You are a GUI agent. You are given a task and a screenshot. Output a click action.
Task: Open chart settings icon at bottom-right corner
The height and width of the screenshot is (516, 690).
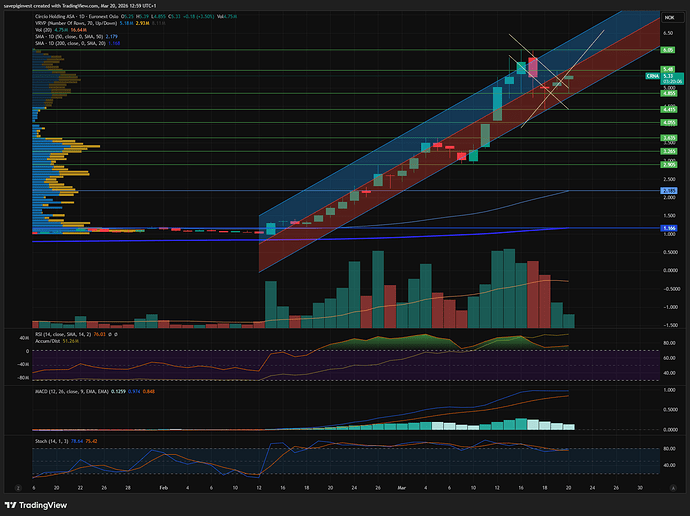pyautogui.click(x=671, y=487)
